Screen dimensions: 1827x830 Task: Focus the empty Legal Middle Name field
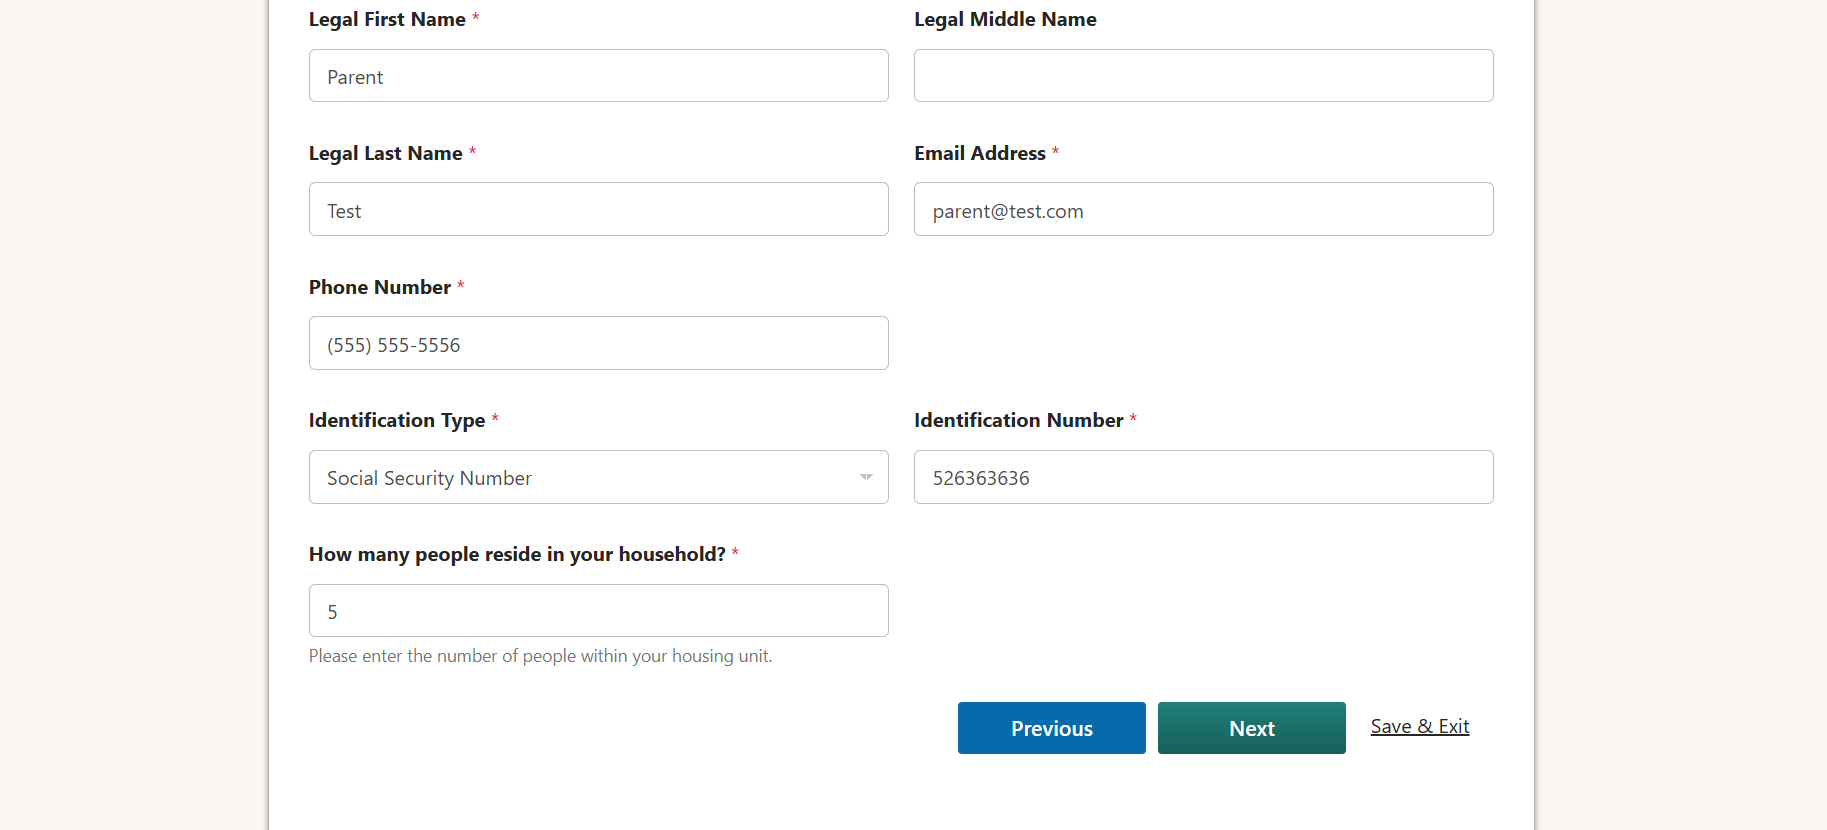pyautogui.click(x=1203, y=76)
